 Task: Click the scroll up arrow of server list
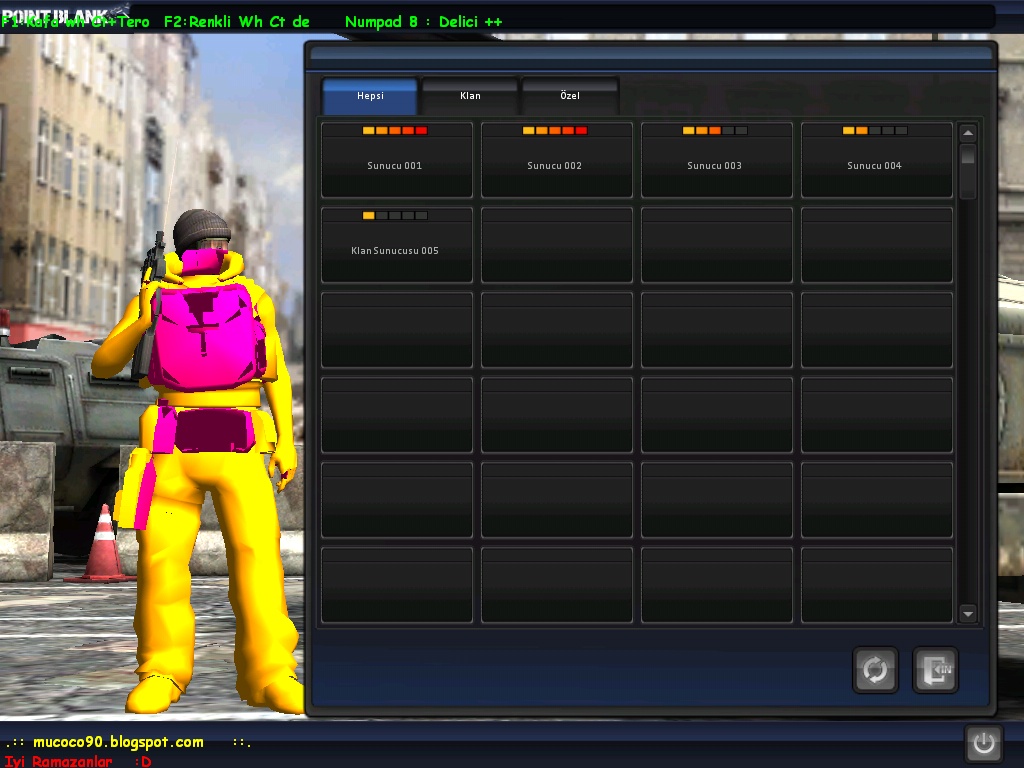click(968, 133)
